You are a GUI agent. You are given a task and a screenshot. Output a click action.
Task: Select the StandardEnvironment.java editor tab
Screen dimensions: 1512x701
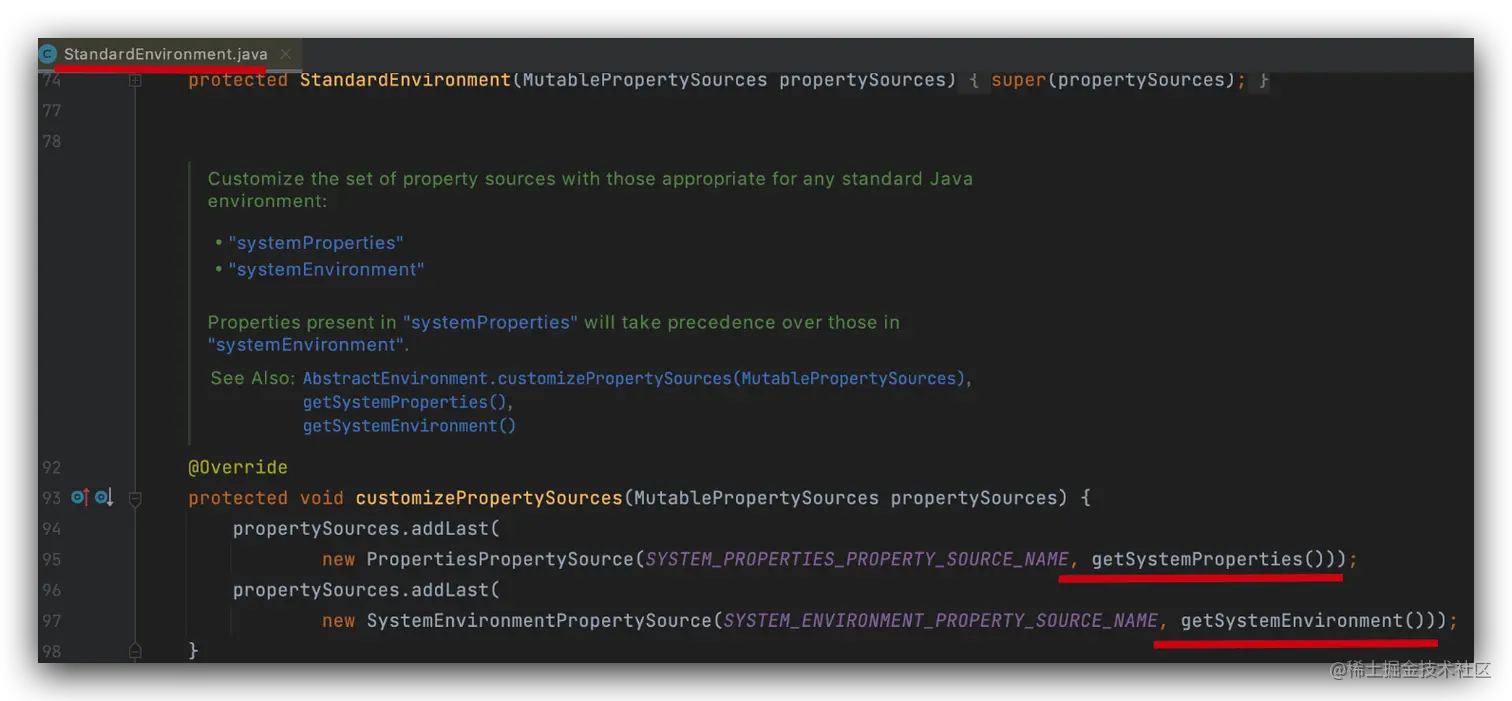pyautogui.click(x=168, y=54)
